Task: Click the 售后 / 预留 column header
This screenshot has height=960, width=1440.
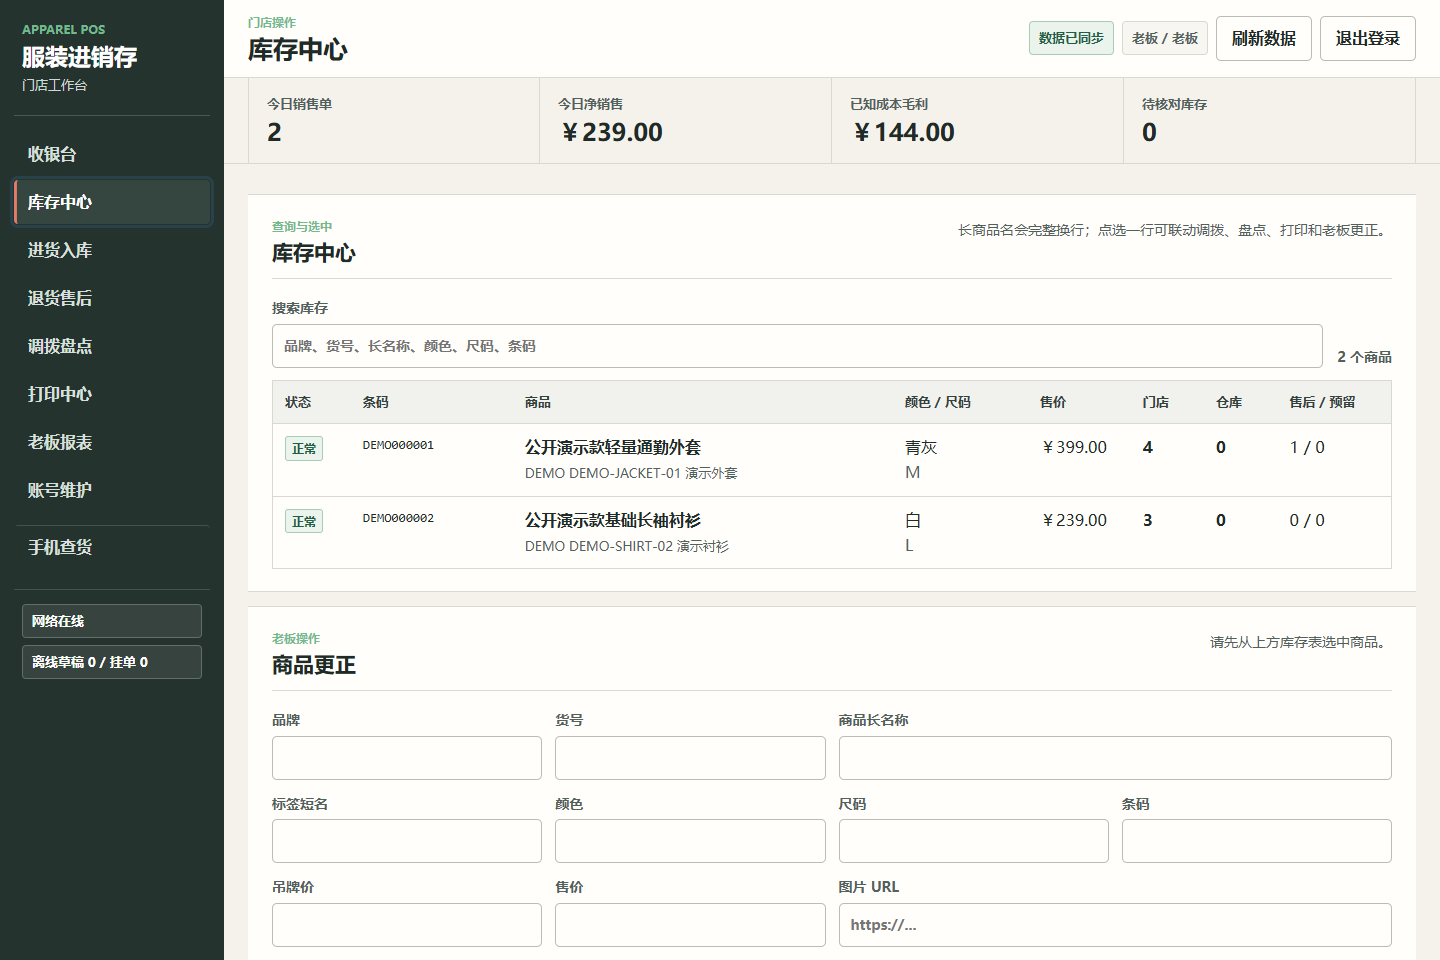Action: click(x=1322, y=402)
